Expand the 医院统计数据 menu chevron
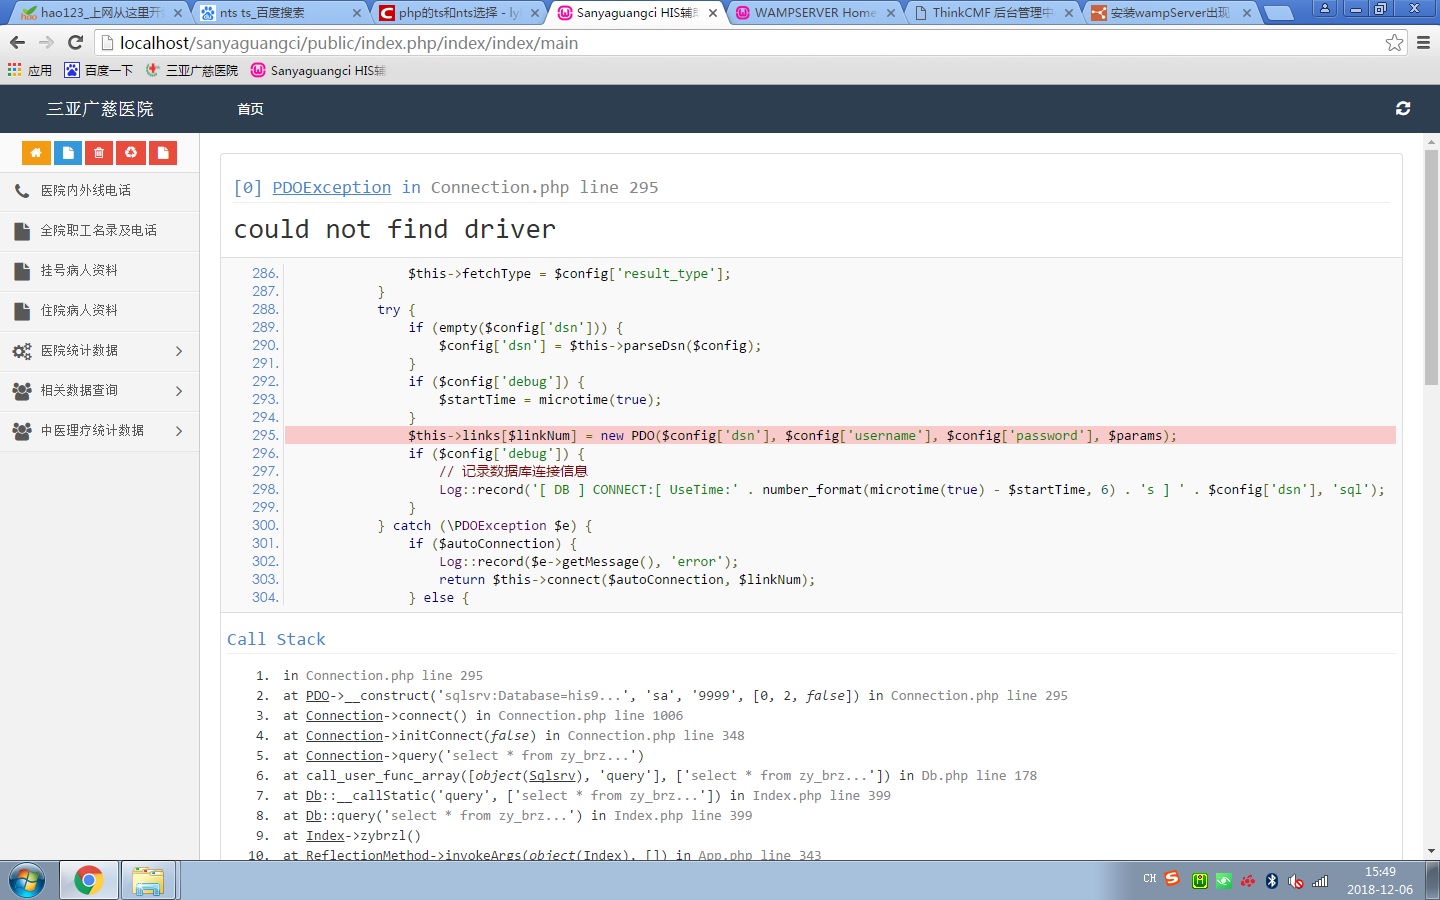The height and width of the screenshot is (900, 1440). [x=179, y=351]
